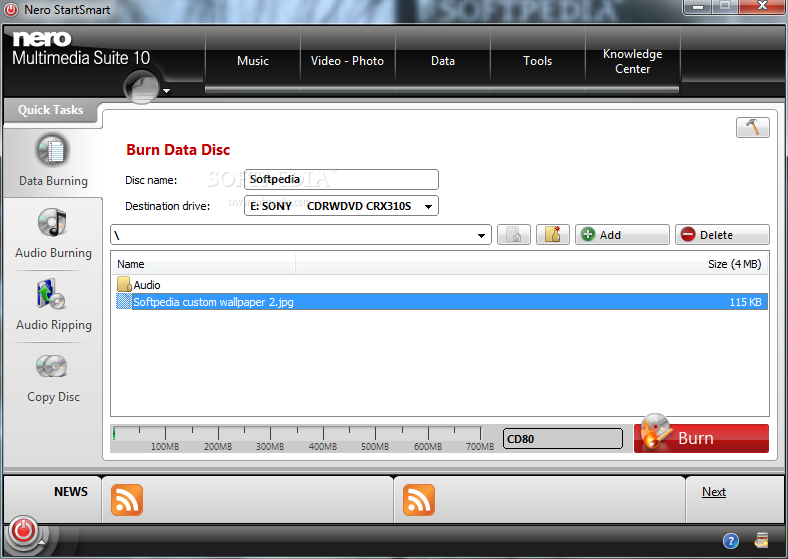This screenshot has height=559, width=788.
Task: Click the red power button icon
Action: coord(23,530)
